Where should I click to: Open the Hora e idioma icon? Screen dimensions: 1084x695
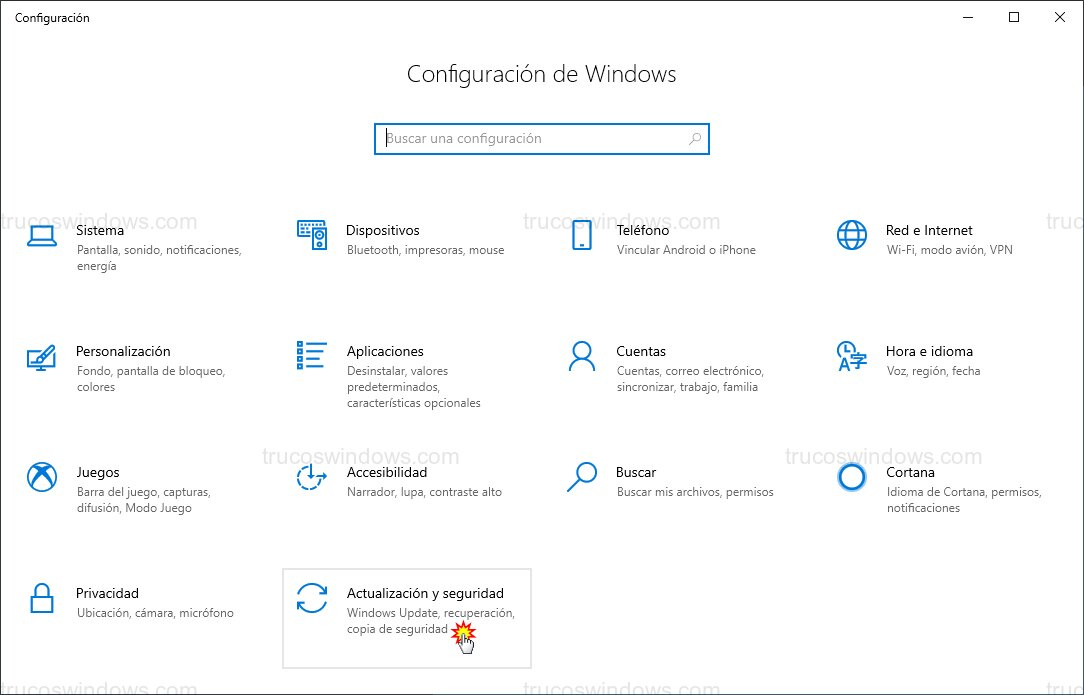851,357
